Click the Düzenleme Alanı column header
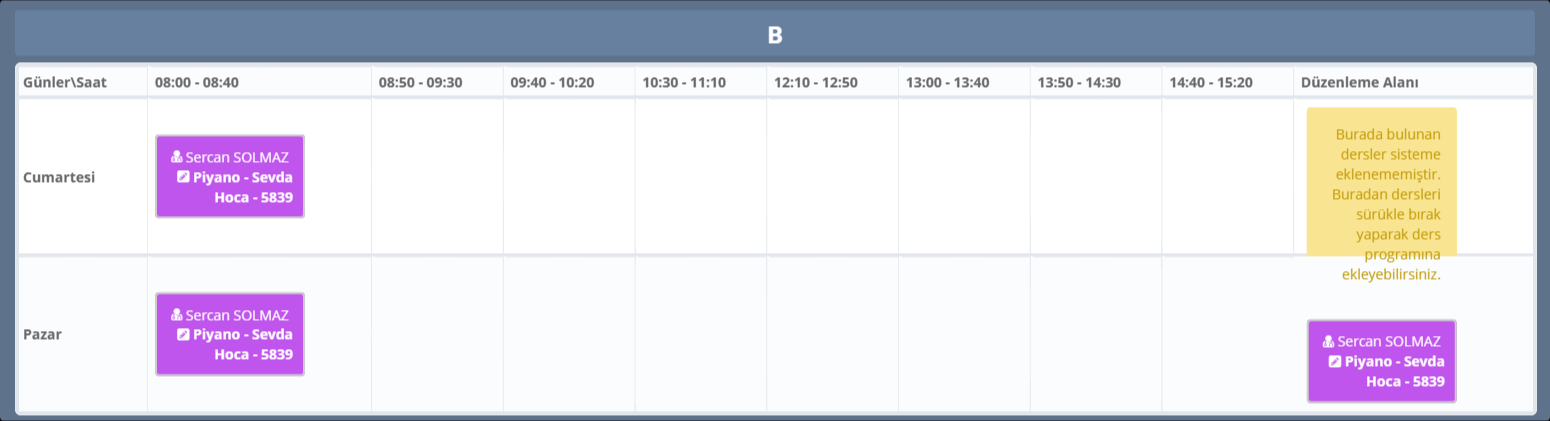This screenshot has height=421, width=1550. (x=1360, y=82)
